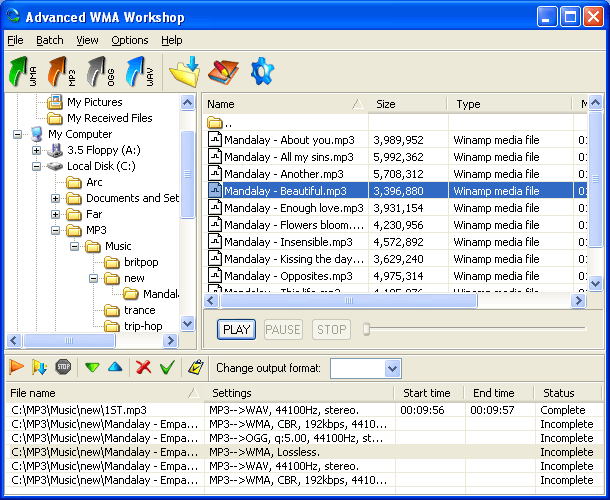Click the application icon in the title bar
The width and height of the screenshot is (610, 500).
pos(13,16)
